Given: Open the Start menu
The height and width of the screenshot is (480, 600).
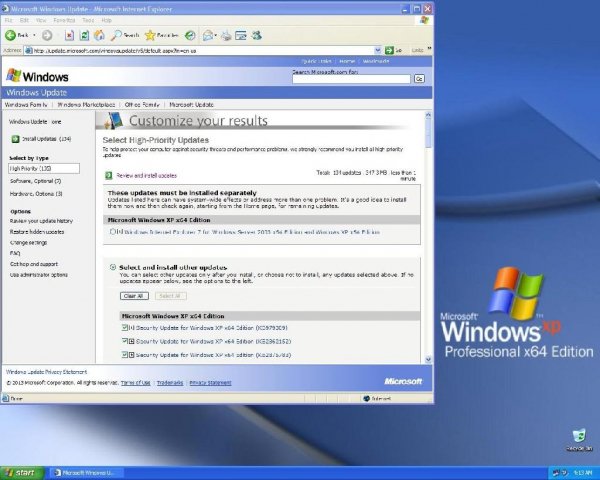Looking at the screenshot, I should [22, 473].
